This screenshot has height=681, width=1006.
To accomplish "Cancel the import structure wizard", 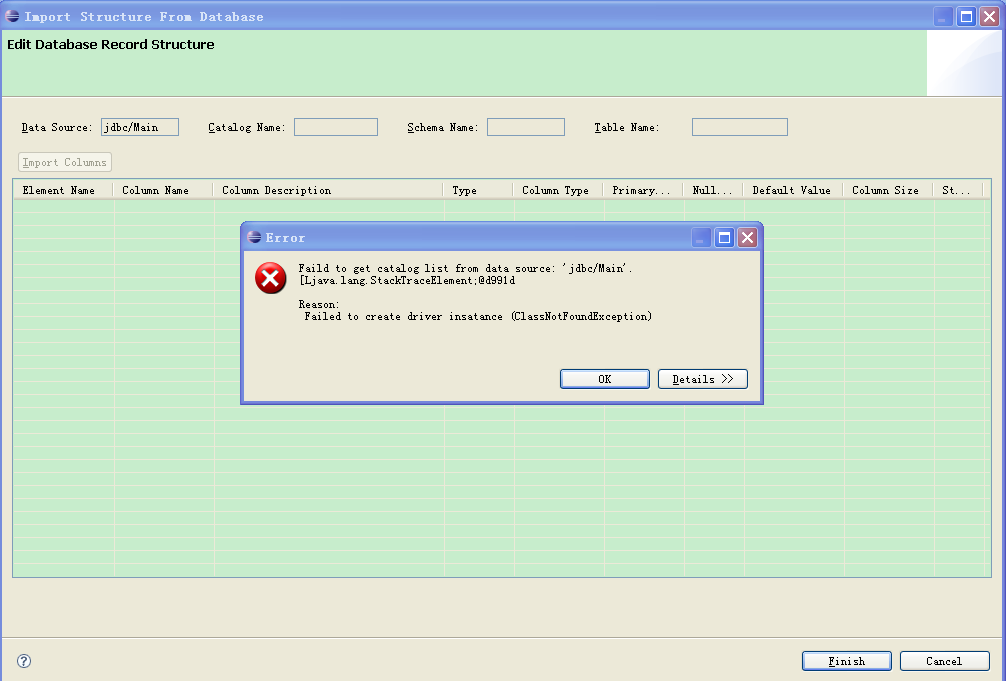I will click(x=944, y=661).
